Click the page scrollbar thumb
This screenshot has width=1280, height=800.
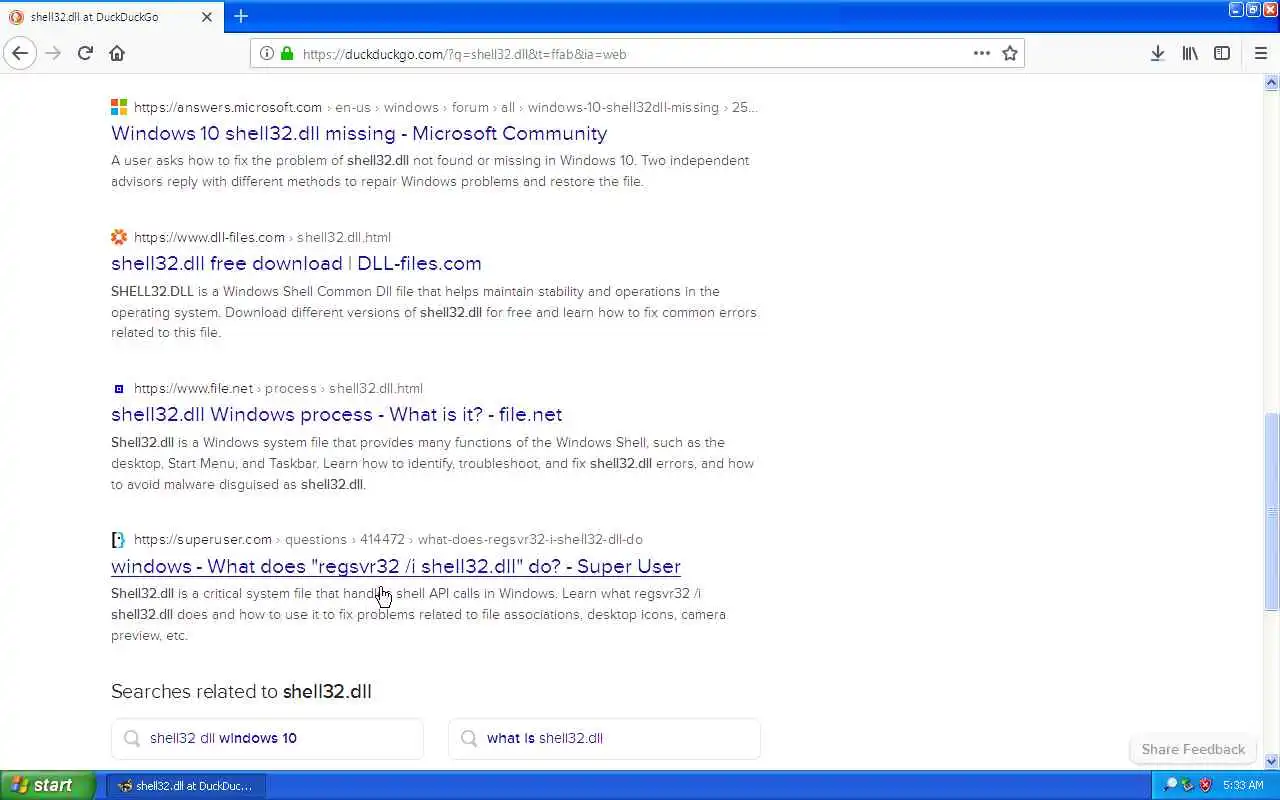(x=1272, y=511)
